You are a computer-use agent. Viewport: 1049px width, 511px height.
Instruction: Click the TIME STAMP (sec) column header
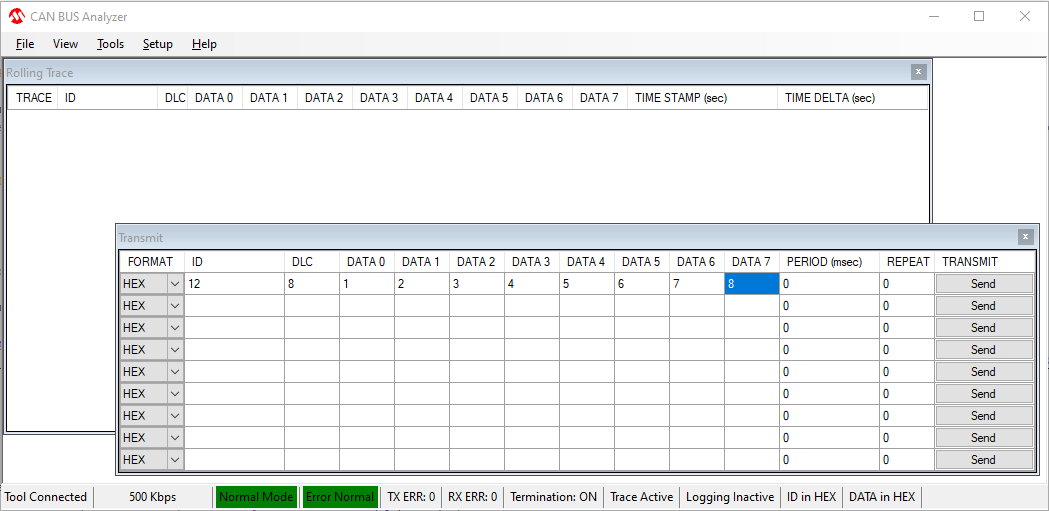click(702, 98)
